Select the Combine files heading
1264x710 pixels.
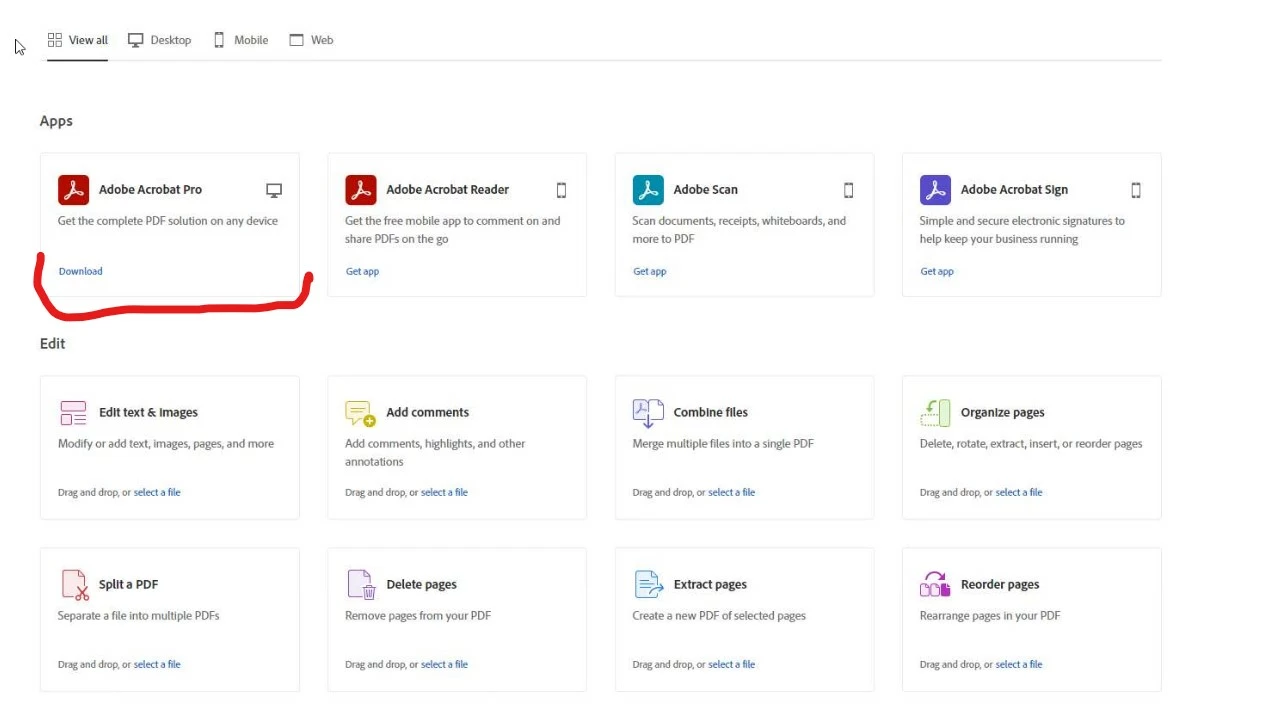pyautogui.click(x=710, y=412)
